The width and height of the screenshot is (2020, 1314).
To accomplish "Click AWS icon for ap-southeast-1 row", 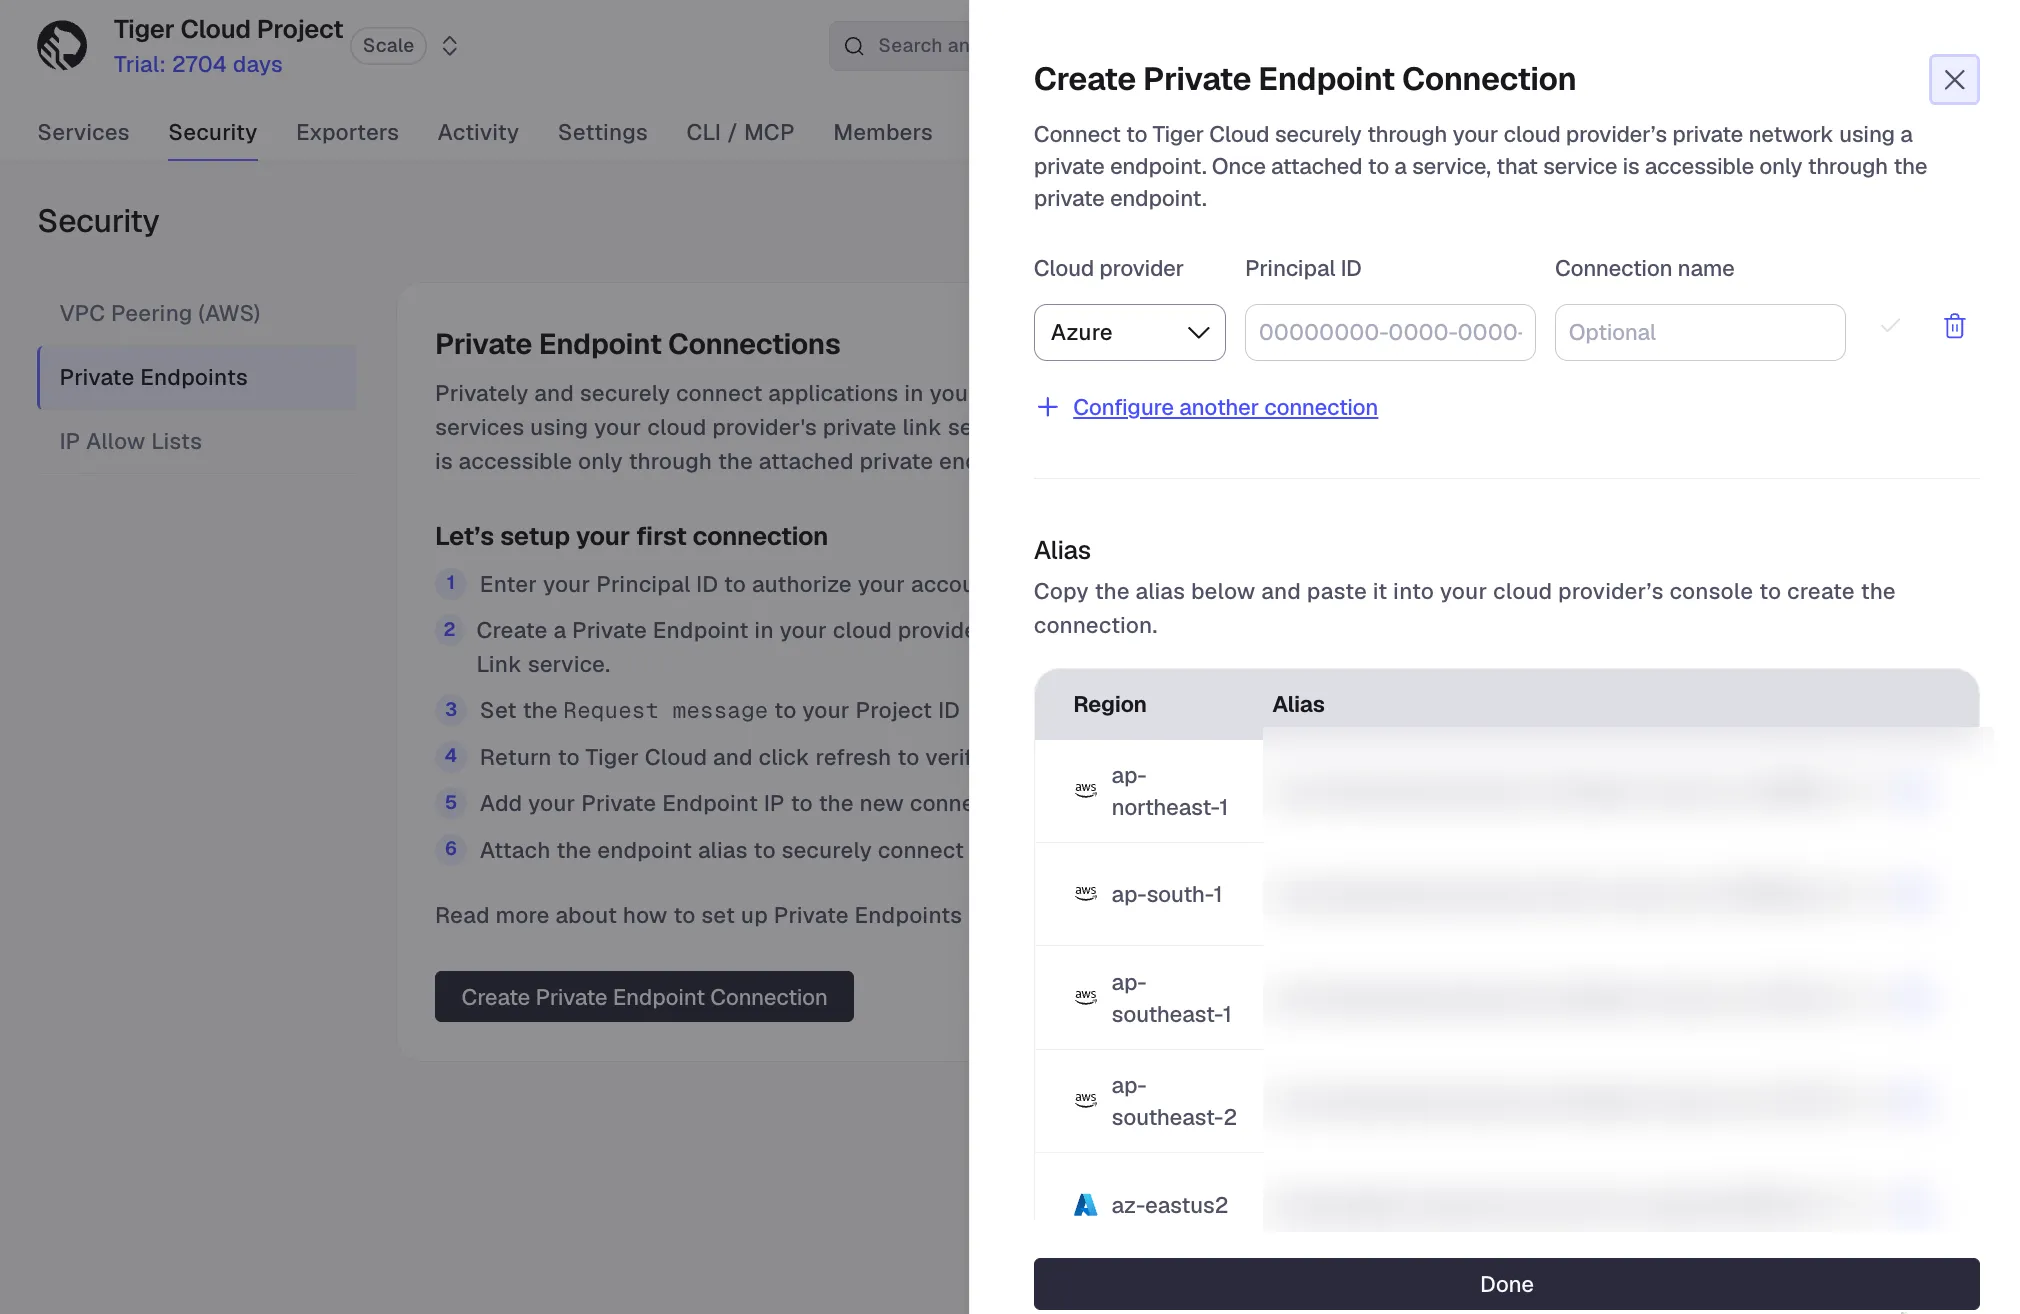I will coord(1085,998).
